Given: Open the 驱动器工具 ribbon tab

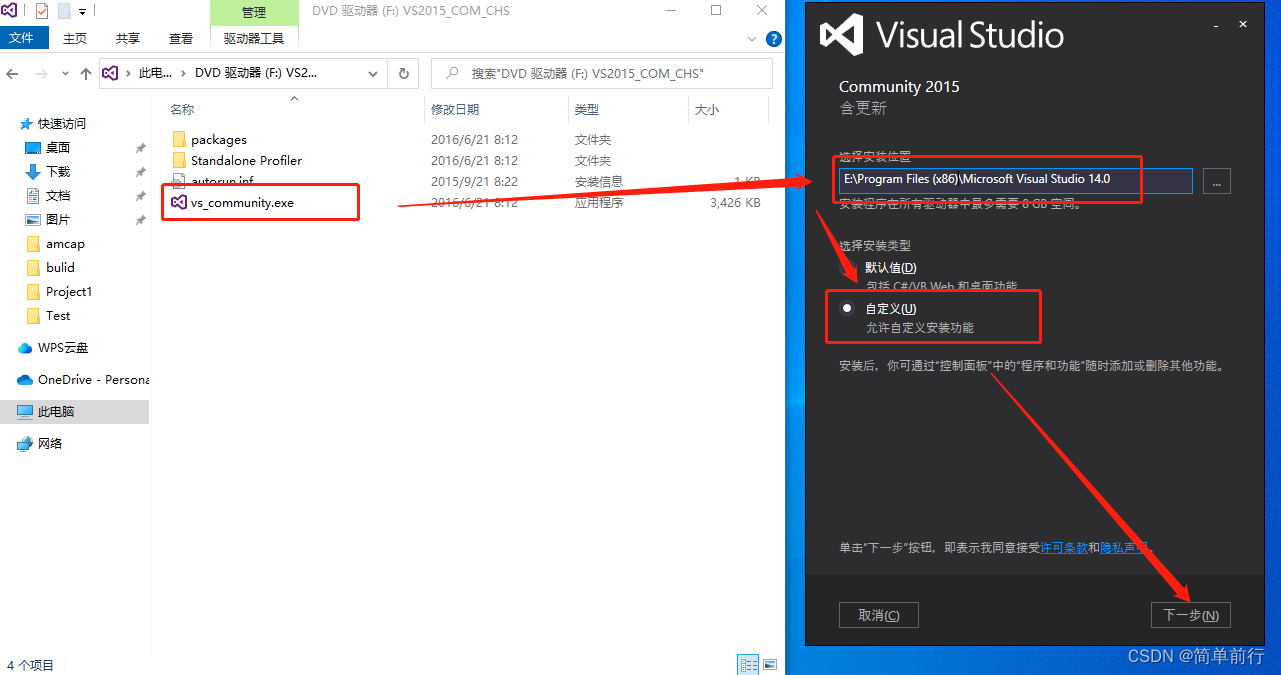Looking at the screenshot, I should pos(254,38).
